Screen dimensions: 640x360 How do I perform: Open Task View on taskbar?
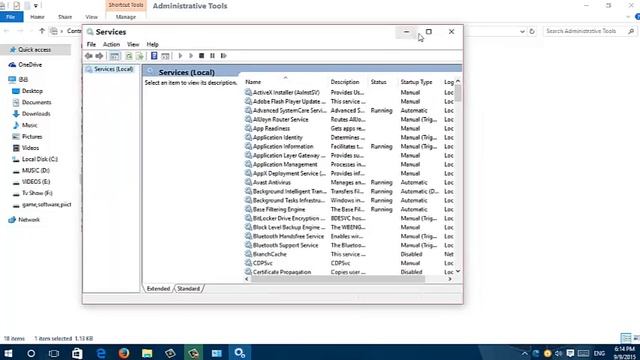(54, 353)
